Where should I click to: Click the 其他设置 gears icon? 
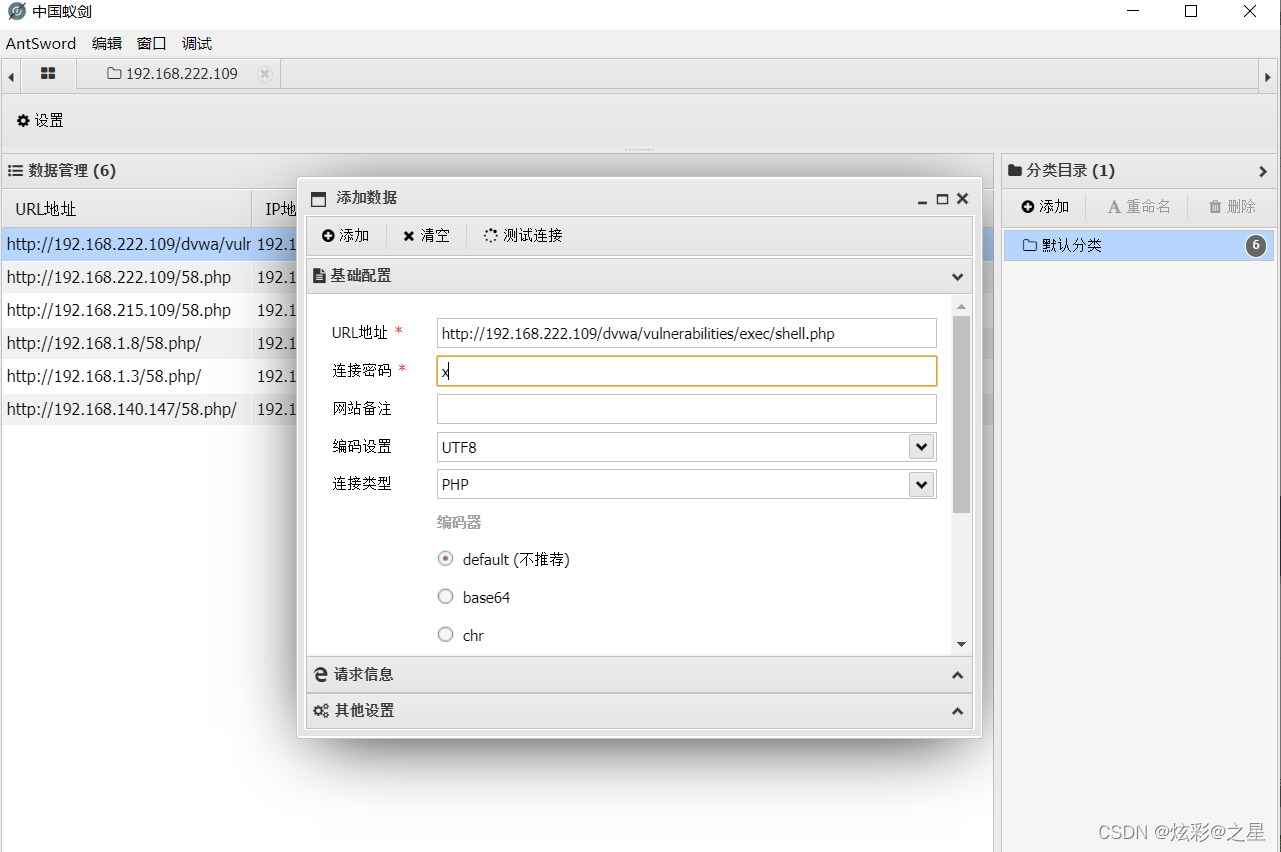(x=321, y=711)
